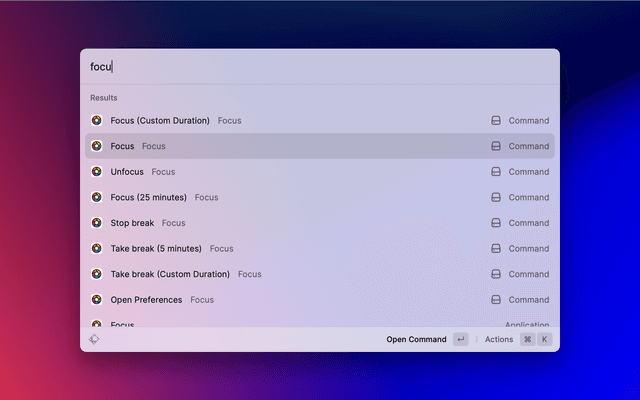The image size is (640, 400).
Task: Click the K key badge in footer
Action: [545, 339]
